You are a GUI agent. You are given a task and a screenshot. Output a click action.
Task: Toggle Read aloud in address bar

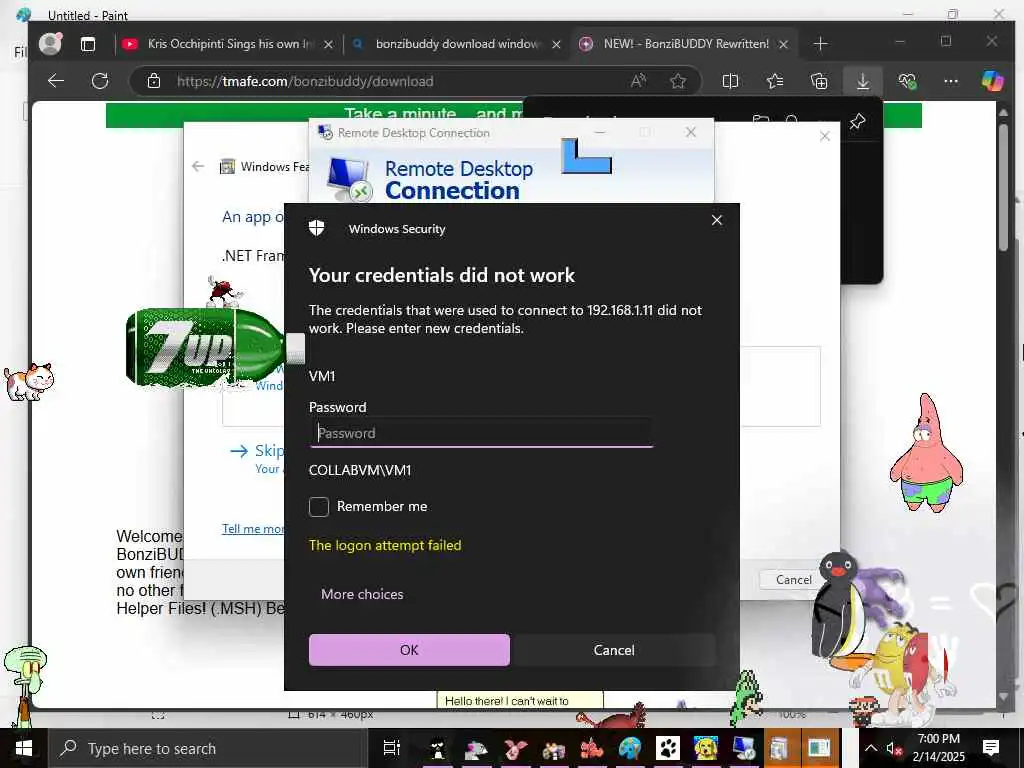pos(638,81)
